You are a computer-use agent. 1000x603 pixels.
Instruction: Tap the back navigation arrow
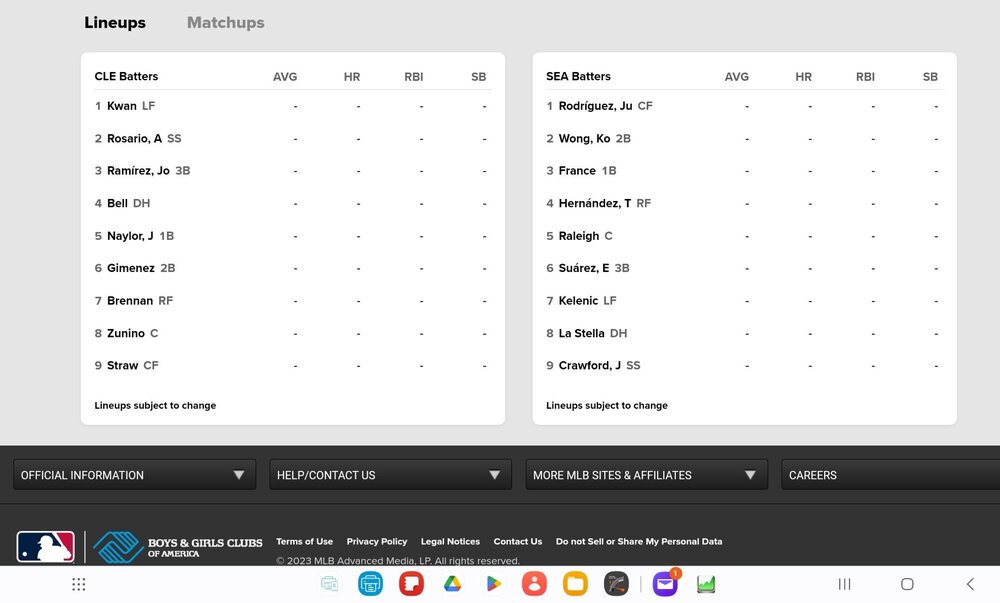[x=970, y=584]
